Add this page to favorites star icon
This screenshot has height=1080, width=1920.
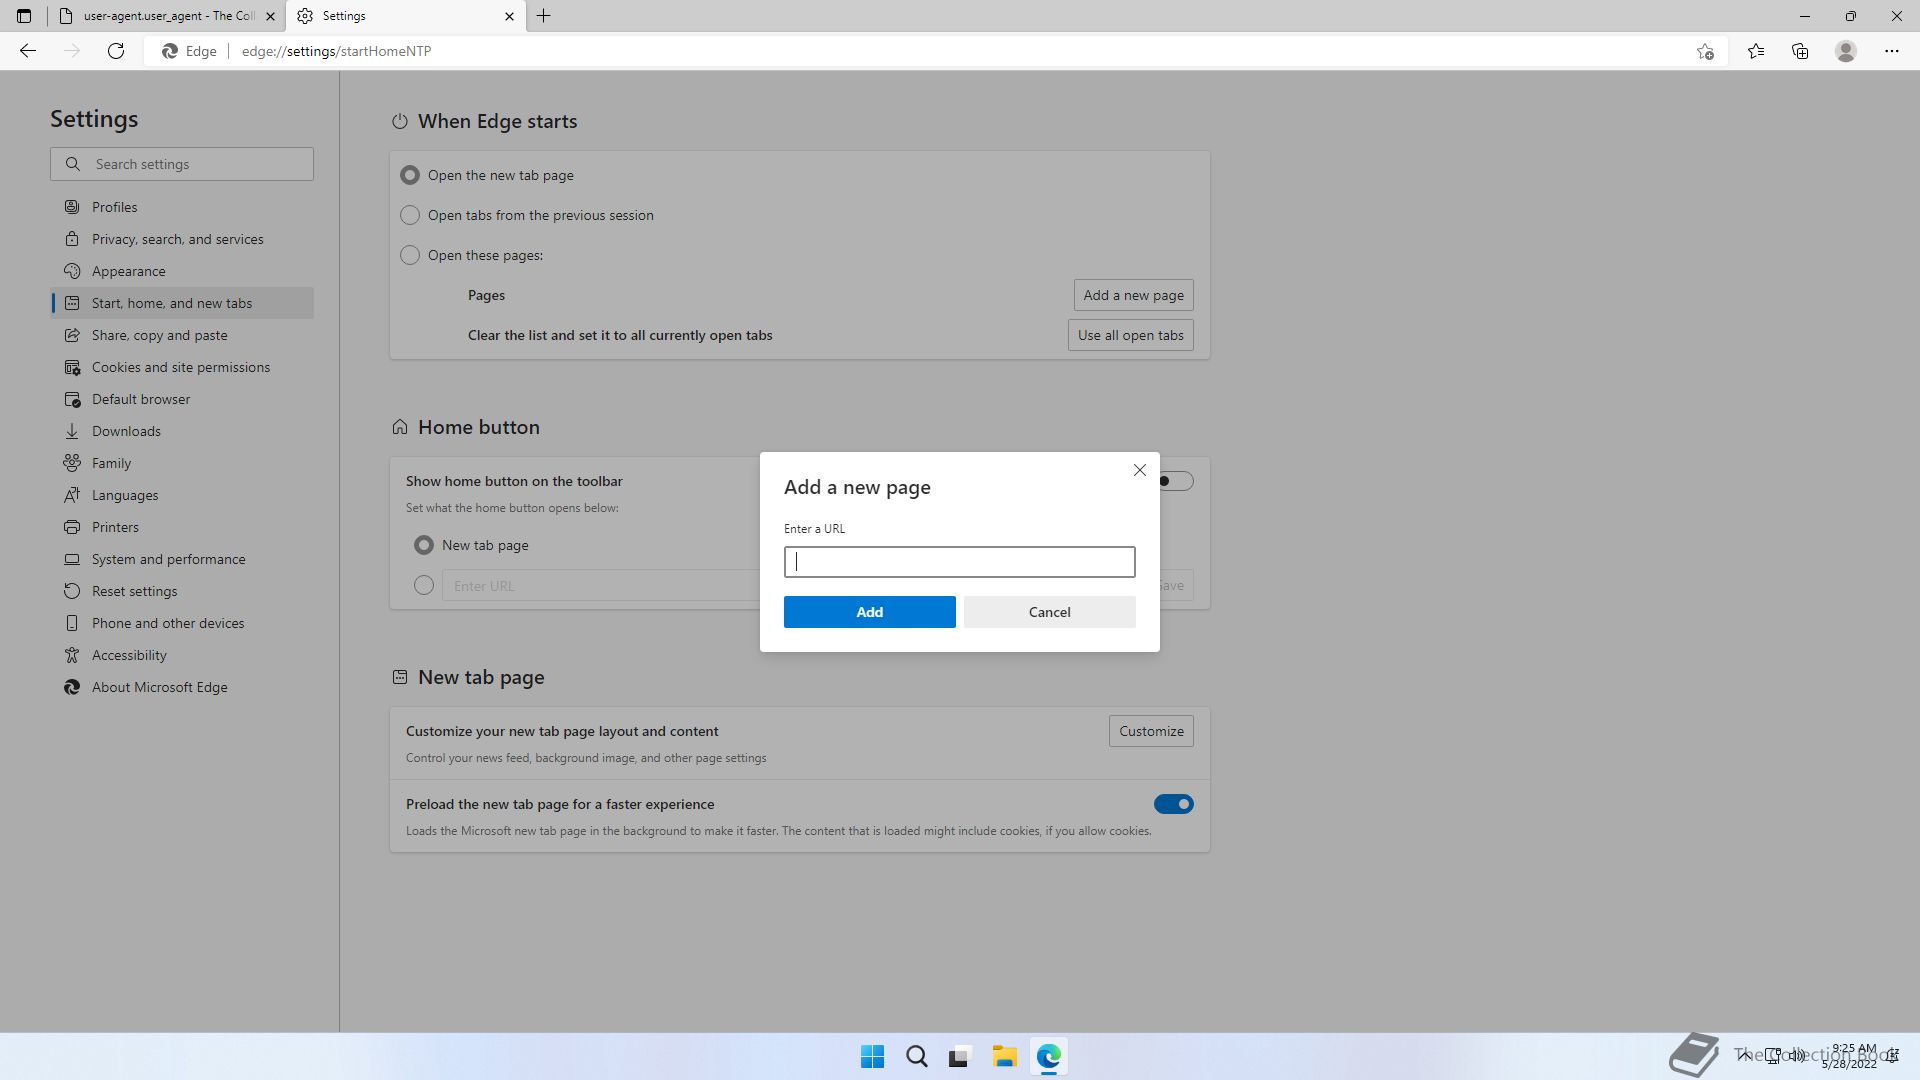[x=1705, y=51]
